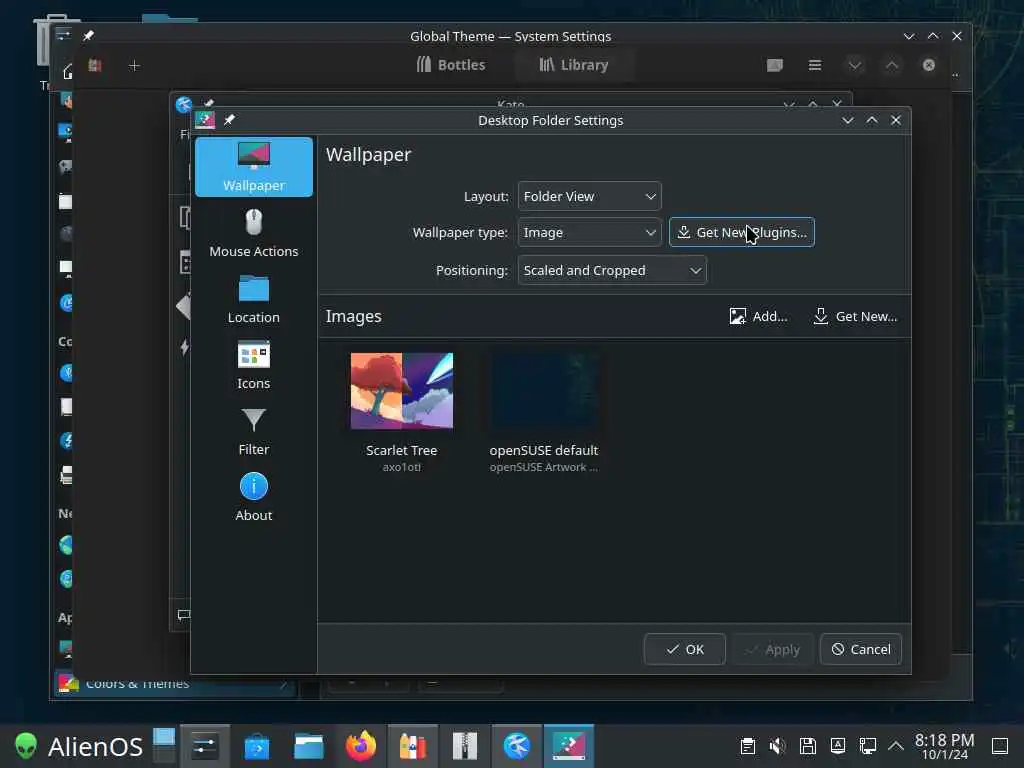The width and height of the screenshot is (1024, 768).
Task: Open the Wallpaper type dropdown set to Image
Action: 589,232
